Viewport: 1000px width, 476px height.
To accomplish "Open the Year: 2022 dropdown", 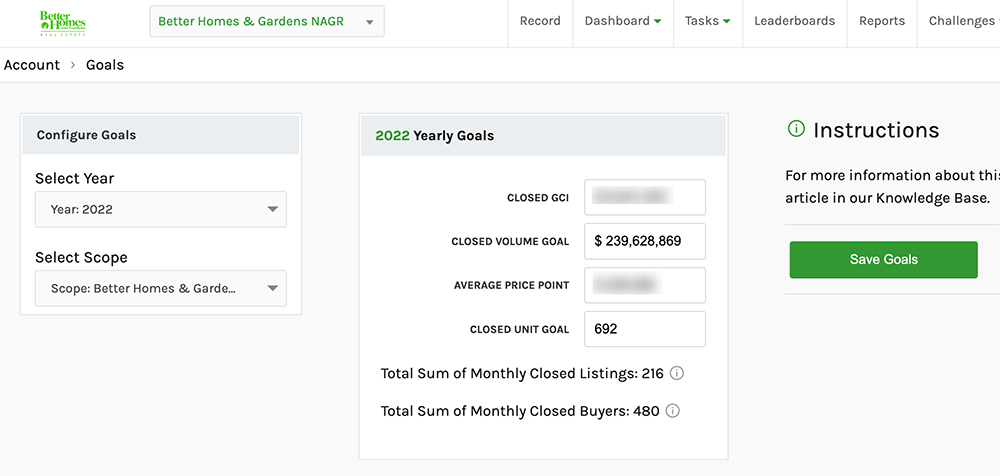I will pyautogui.click(x=161, y=209).
